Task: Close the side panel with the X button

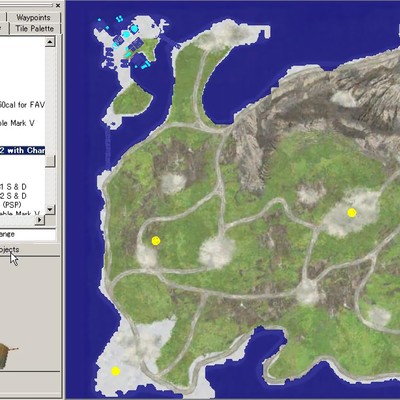Action: (x=58, y=5)
